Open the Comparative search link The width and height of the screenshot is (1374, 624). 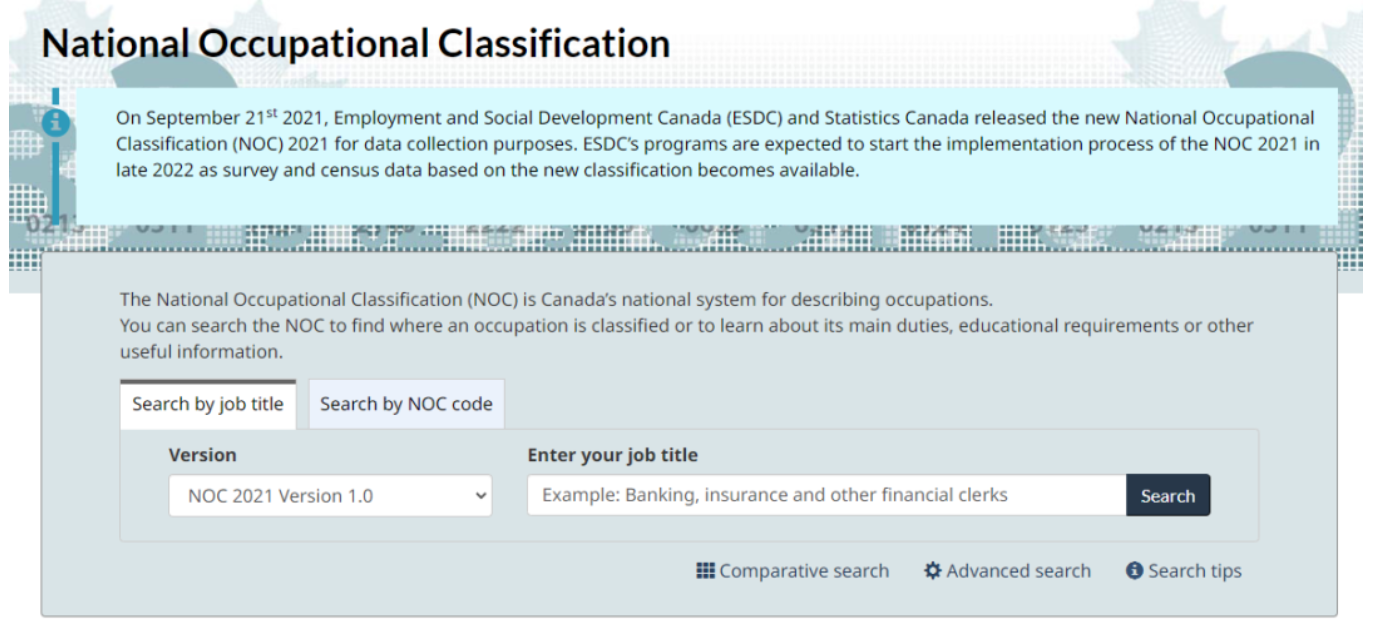803,571
